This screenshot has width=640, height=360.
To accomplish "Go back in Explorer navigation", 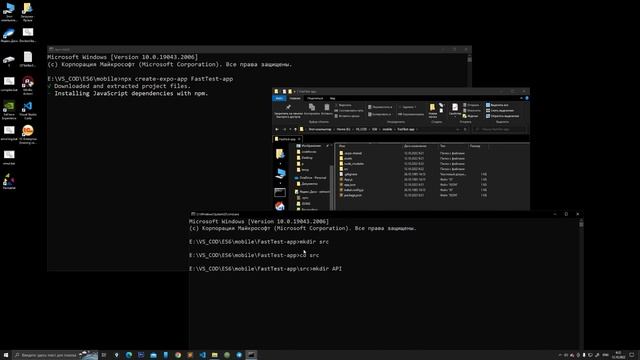I will click(277, 129).
